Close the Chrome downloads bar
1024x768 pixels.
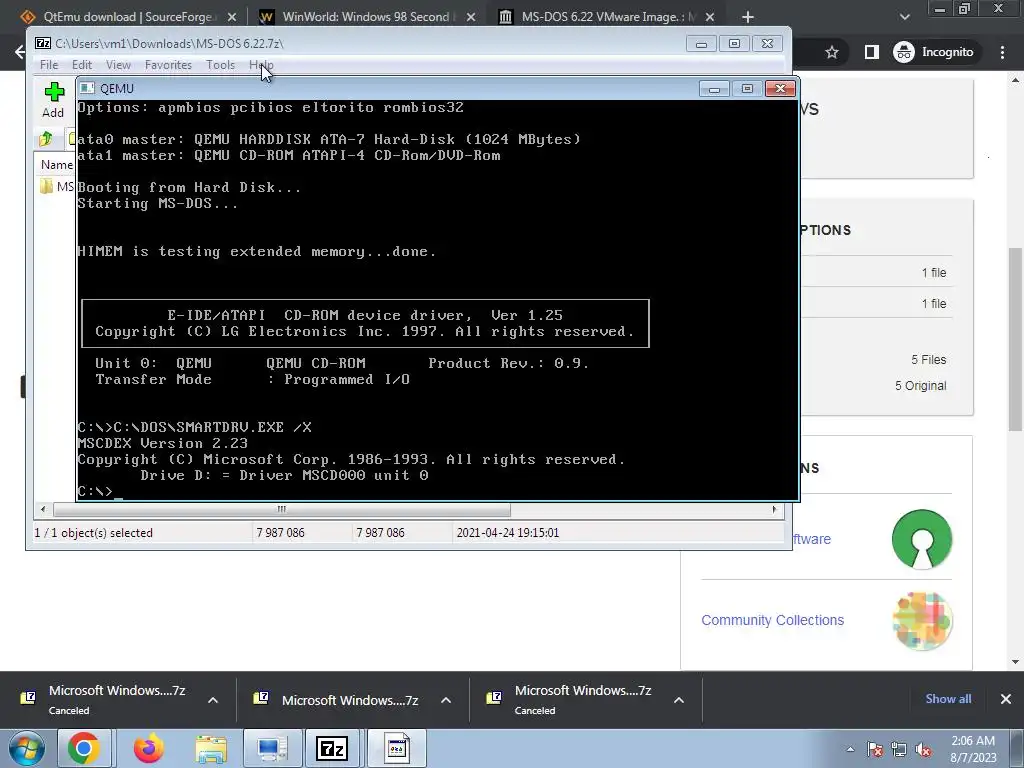click(1006, 699)
